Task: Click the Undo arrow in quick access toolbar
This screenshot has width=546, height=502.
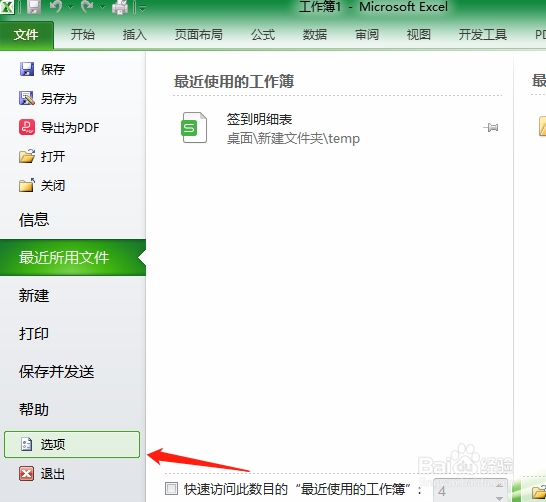Action: (56, 7)
